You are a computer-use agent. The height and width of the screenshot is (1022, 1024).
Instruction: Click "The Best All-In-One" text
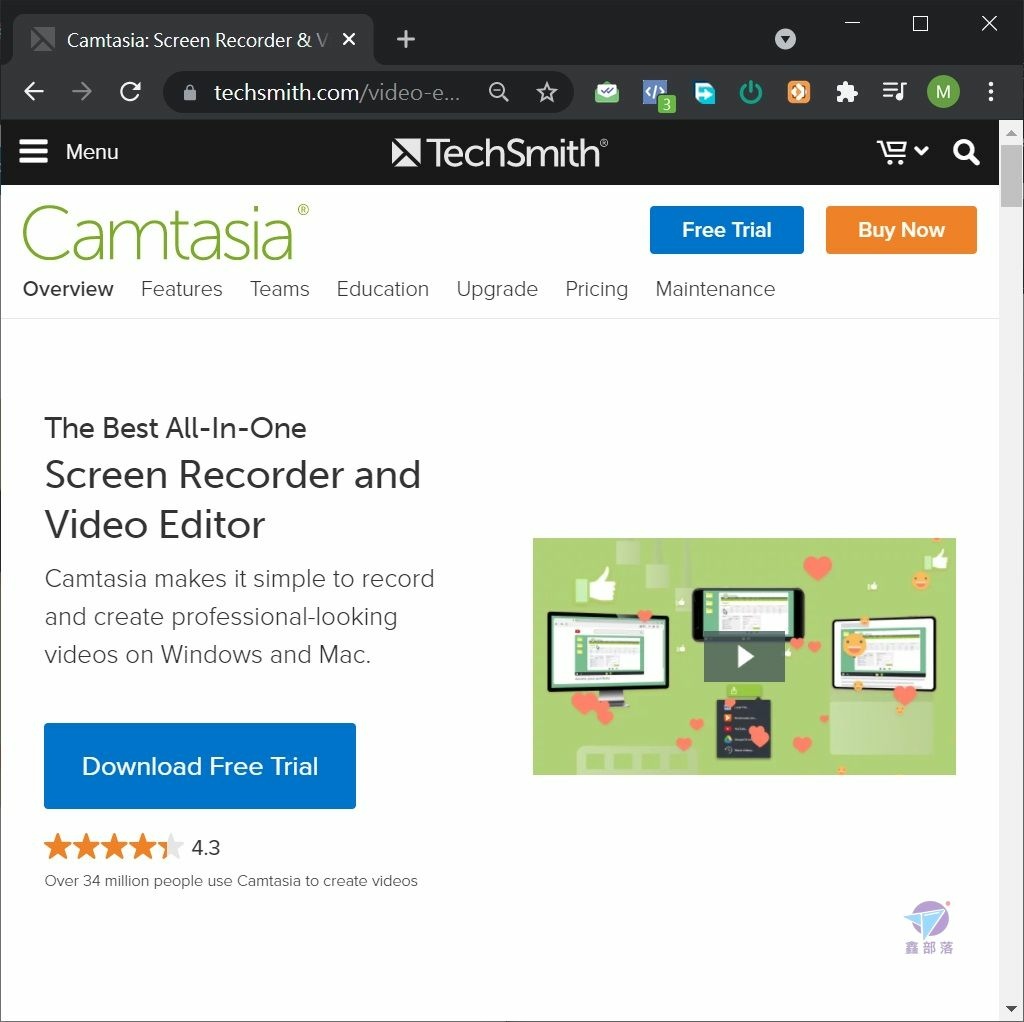[x=175, y=428]
